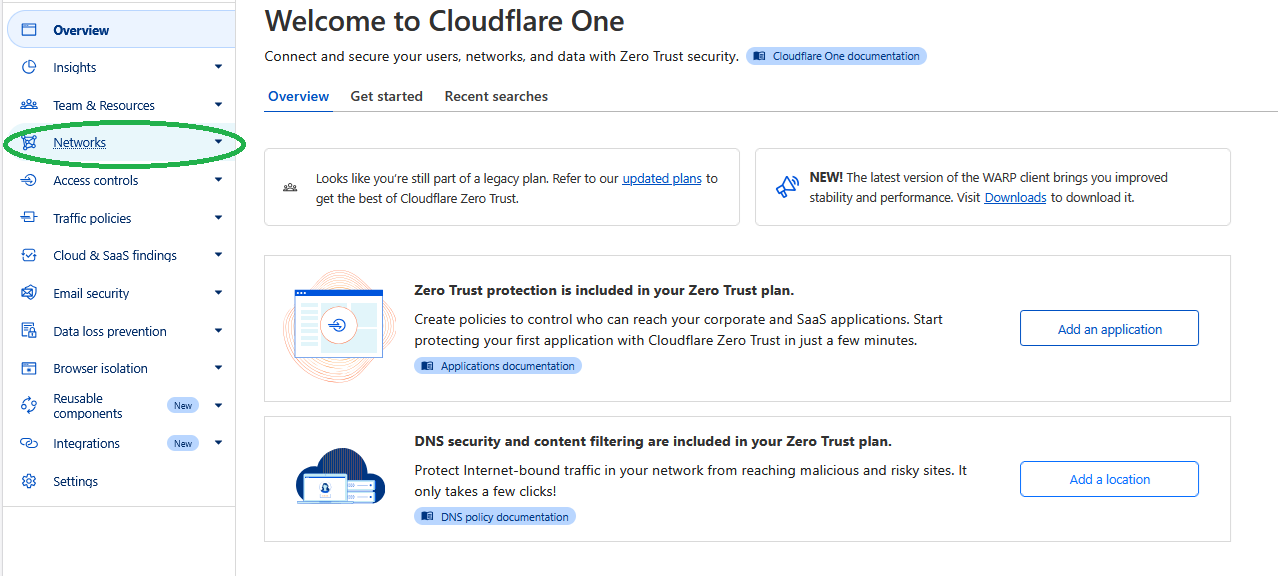
Task: Click the Data loss prevention lock icon
Action: click(29, 331)
